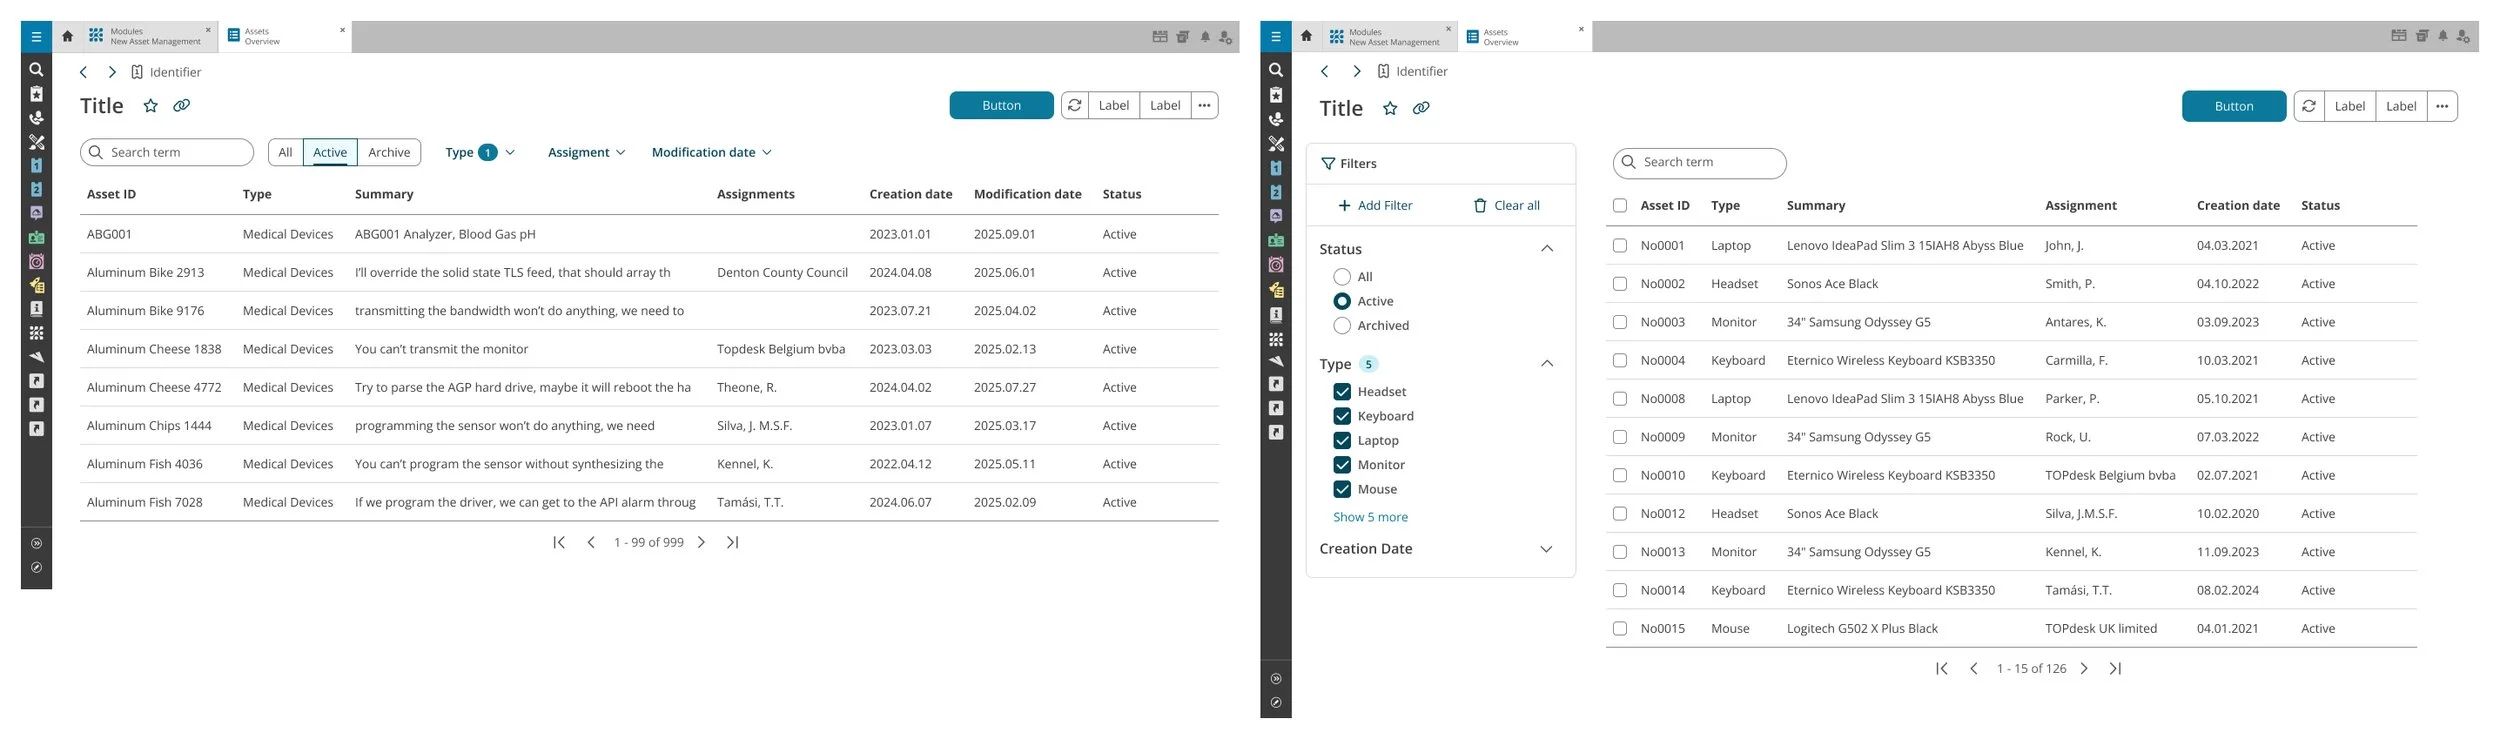
Task: Uncheck the Headset type checkbox
Action: point(1342,392)
